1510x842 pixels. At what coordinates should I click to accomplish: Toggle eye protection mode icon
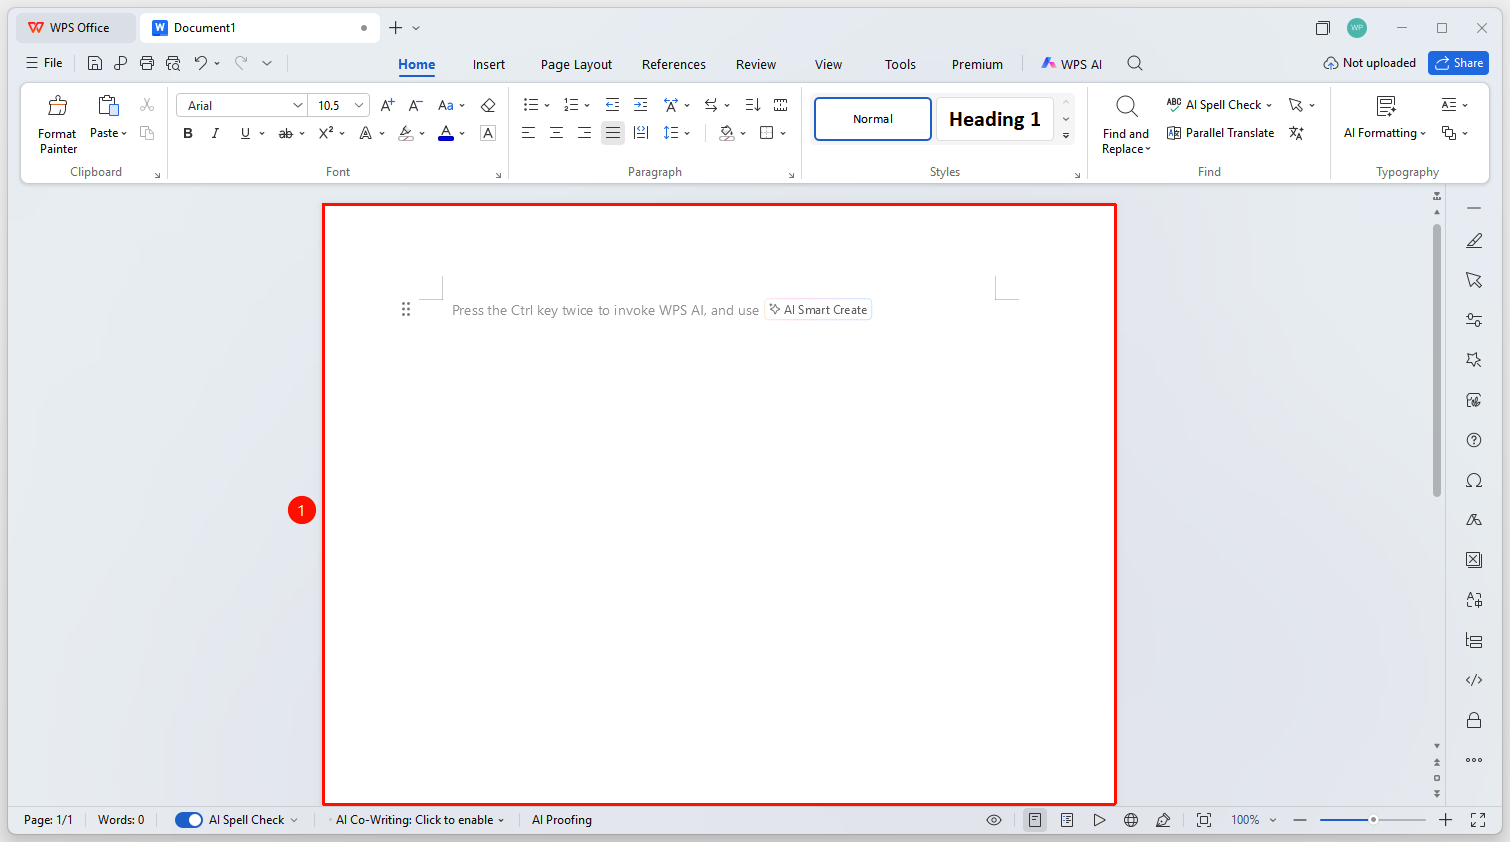point(994,820)
